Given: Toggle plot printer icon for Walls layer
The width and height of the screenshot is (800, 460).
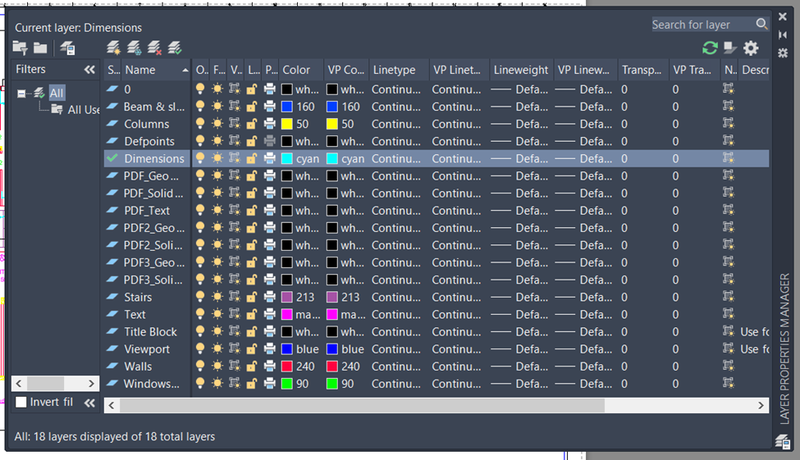Looking at the screenshot, I should 270,366.
